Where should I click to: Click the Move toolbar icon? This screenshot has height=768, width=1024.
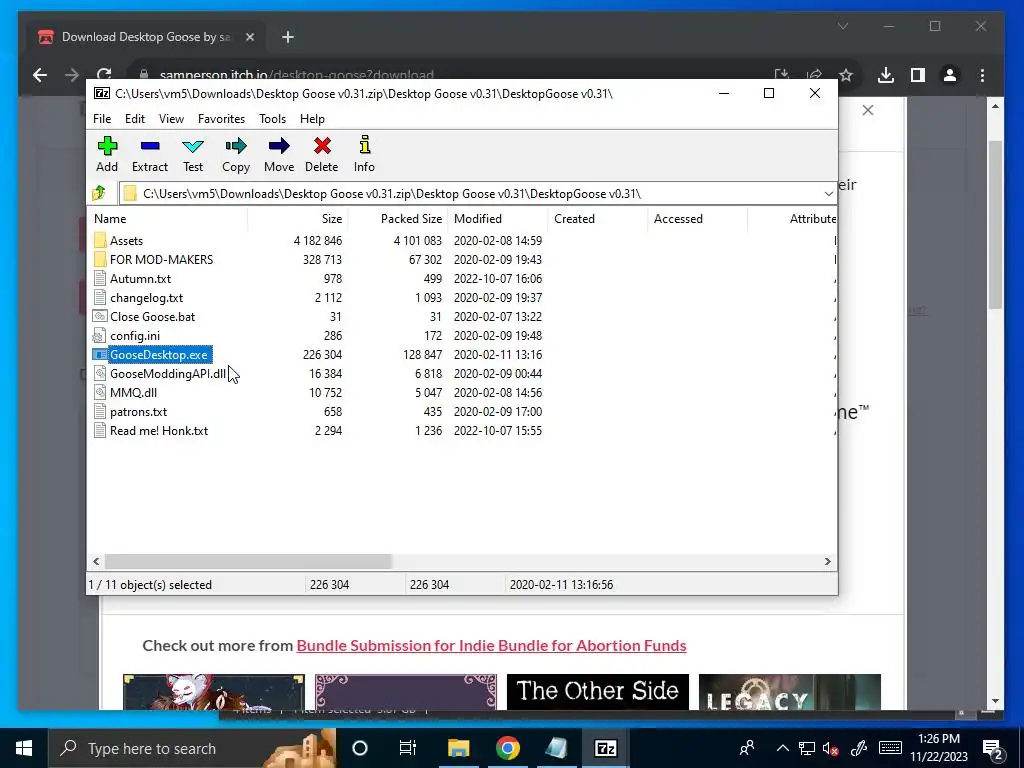click(279, 146)
